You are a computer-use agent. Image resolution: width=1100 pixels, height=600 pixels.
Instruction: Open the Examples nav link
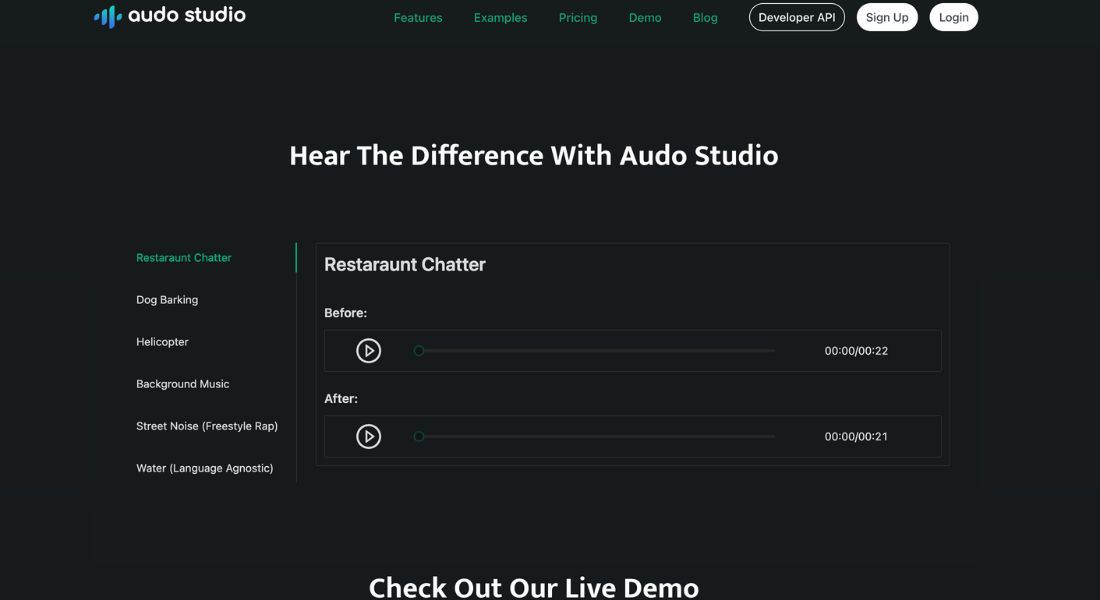click(500, 18)
